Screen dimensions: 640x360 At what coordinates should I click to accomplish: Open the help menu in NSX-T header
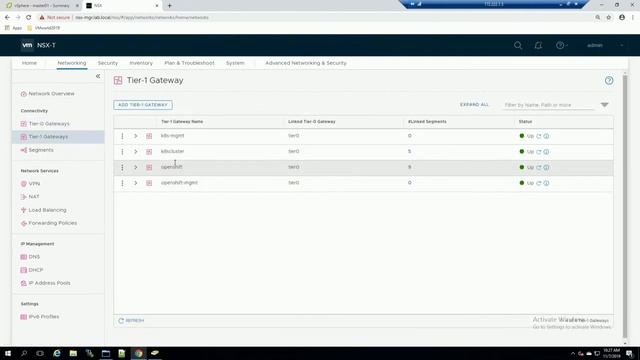[x=562, y=45]
